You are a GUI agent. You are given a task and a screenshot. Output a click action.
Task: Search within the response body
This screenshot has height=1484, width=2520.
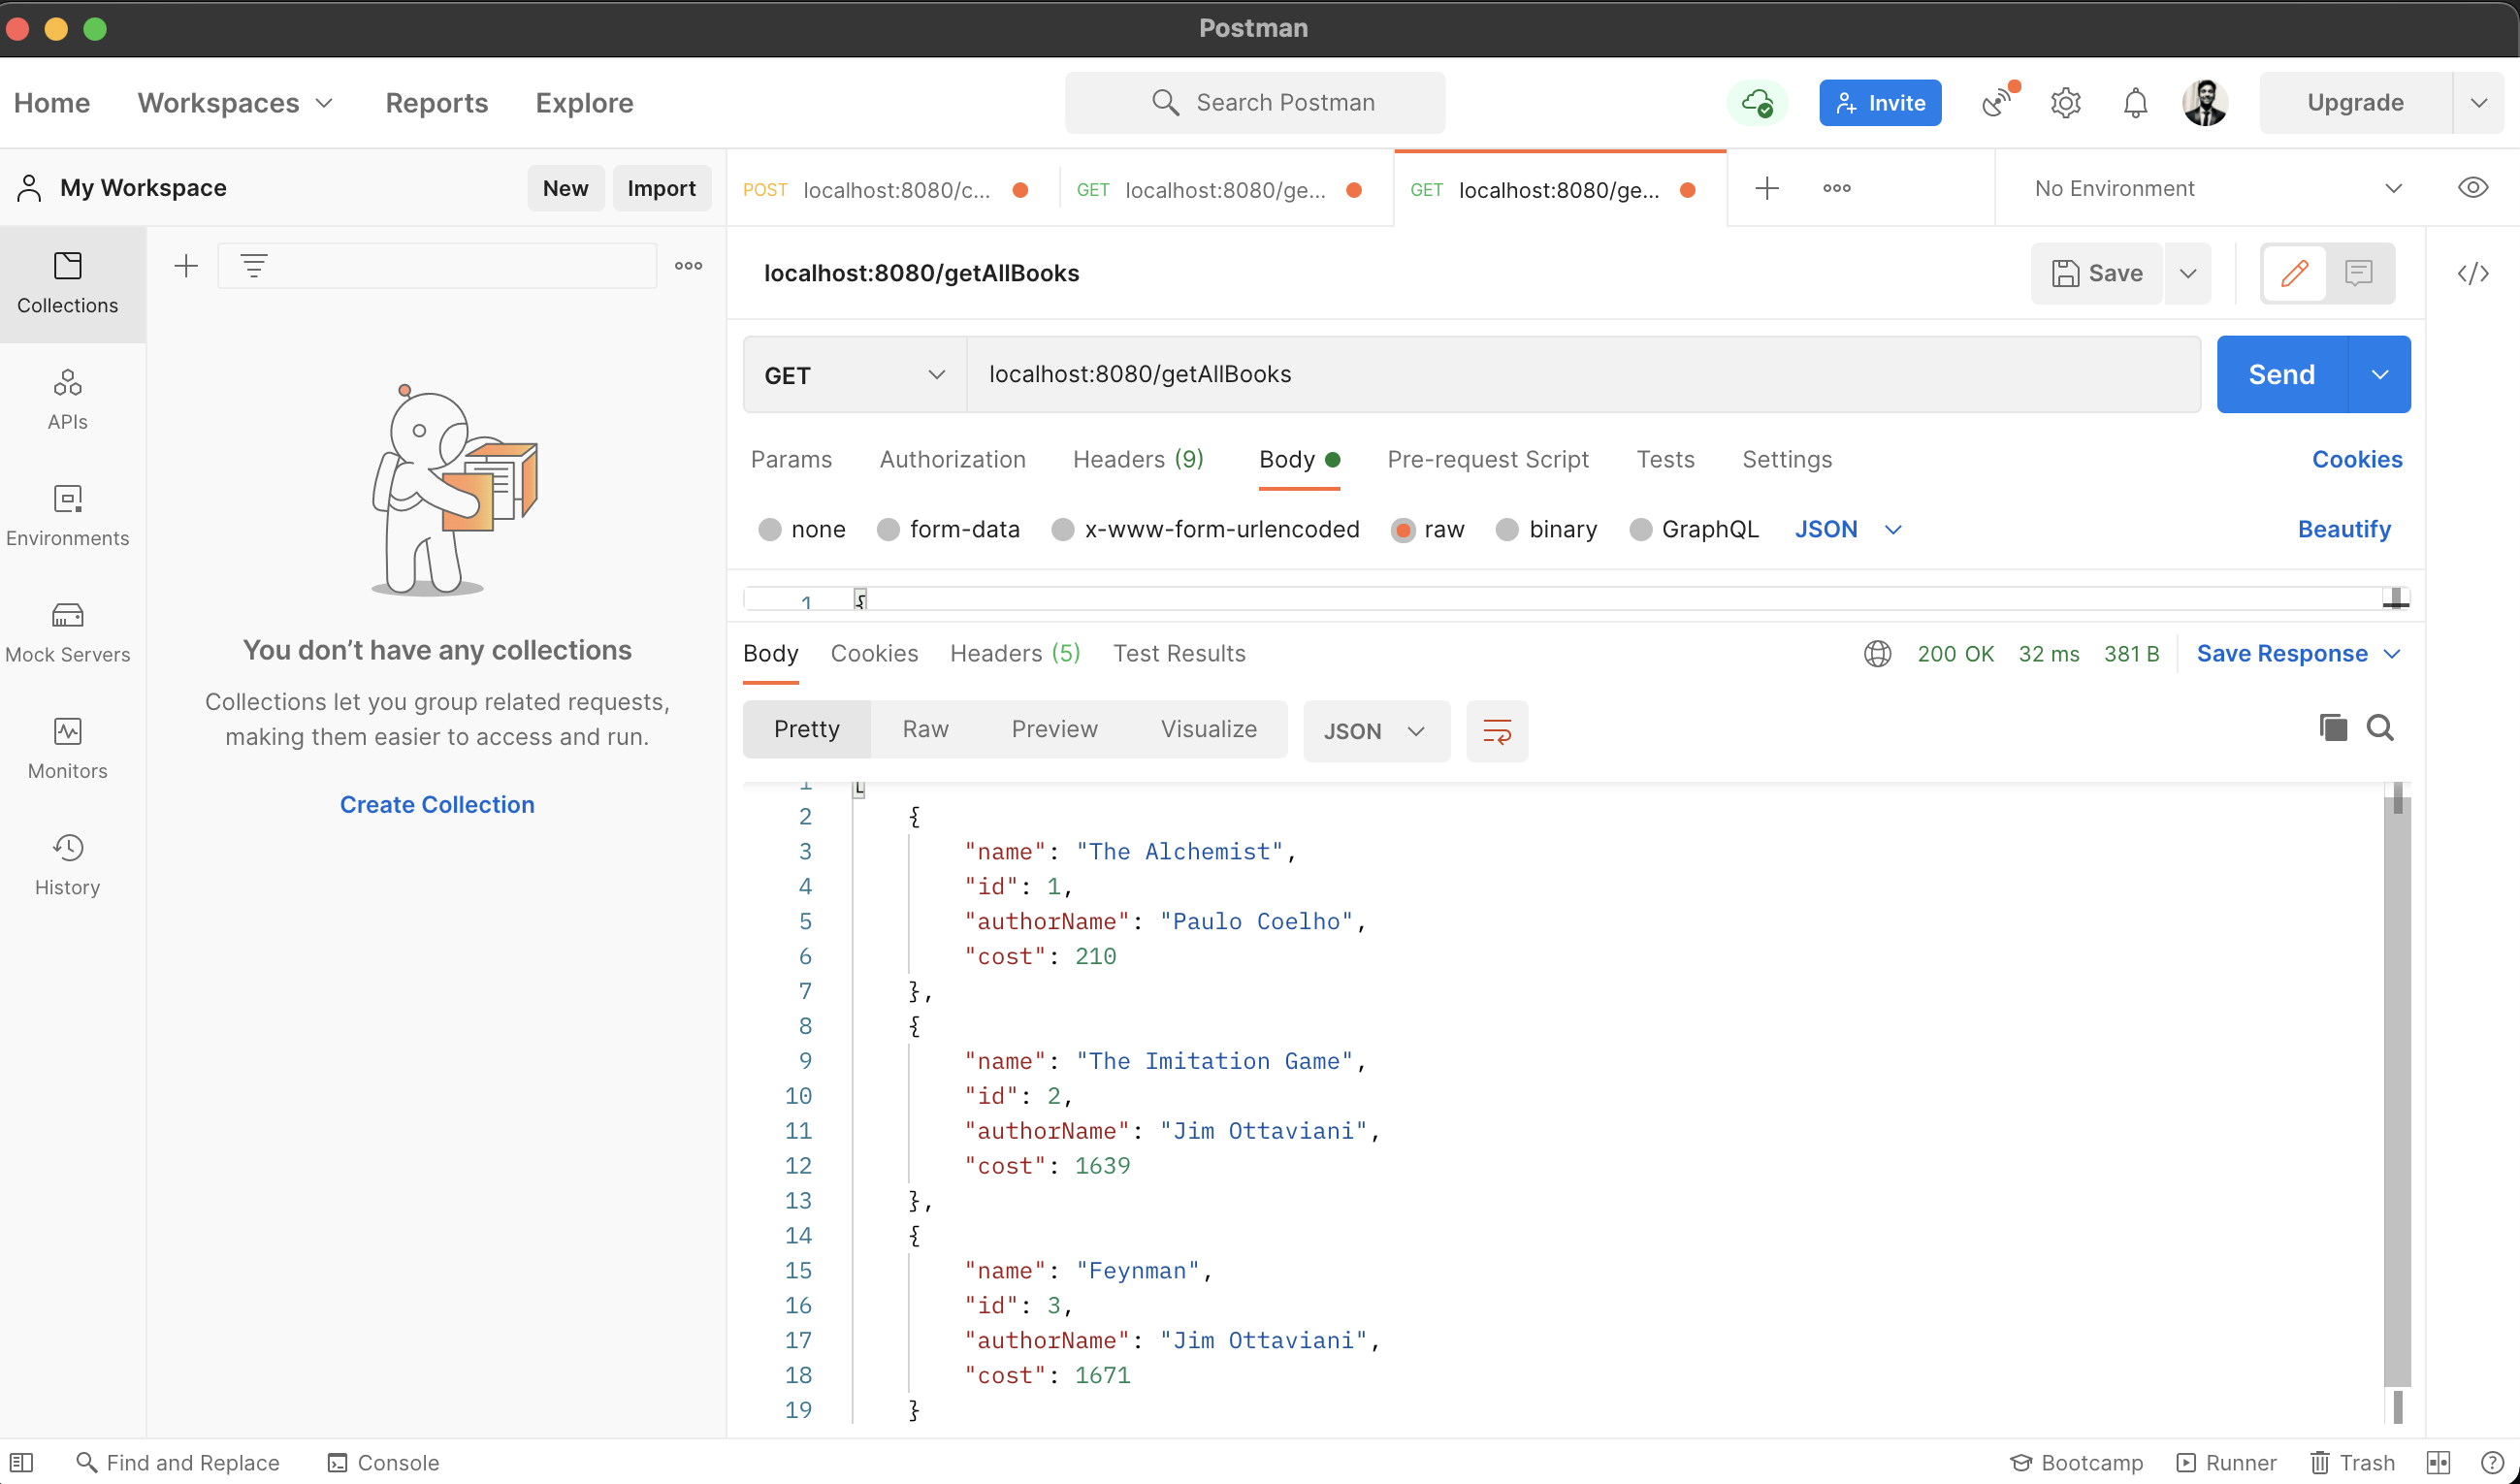pos(2380,728)
